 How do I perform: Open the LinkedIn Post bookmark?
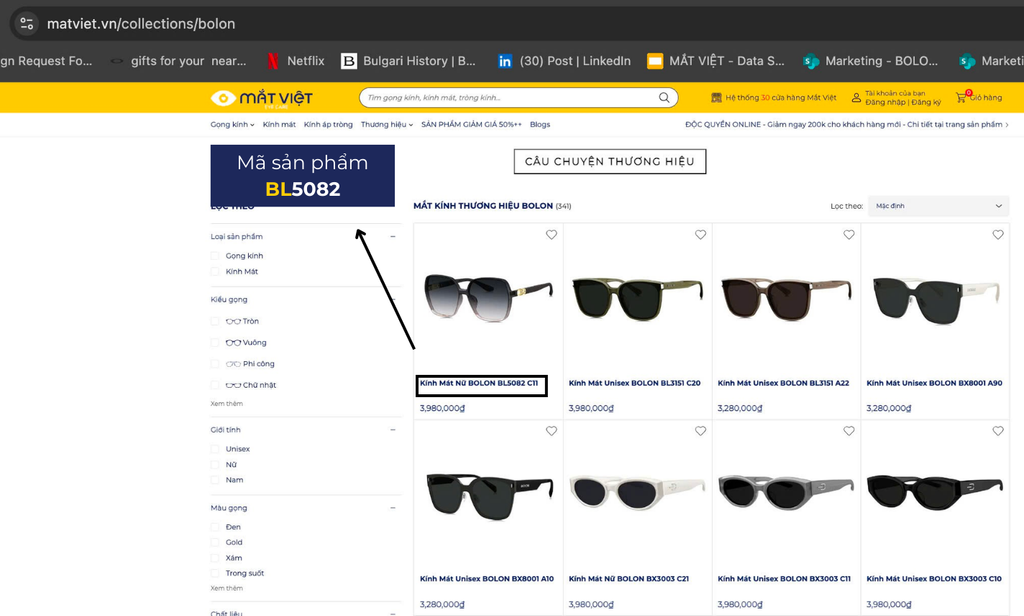[x=564, y=61]
